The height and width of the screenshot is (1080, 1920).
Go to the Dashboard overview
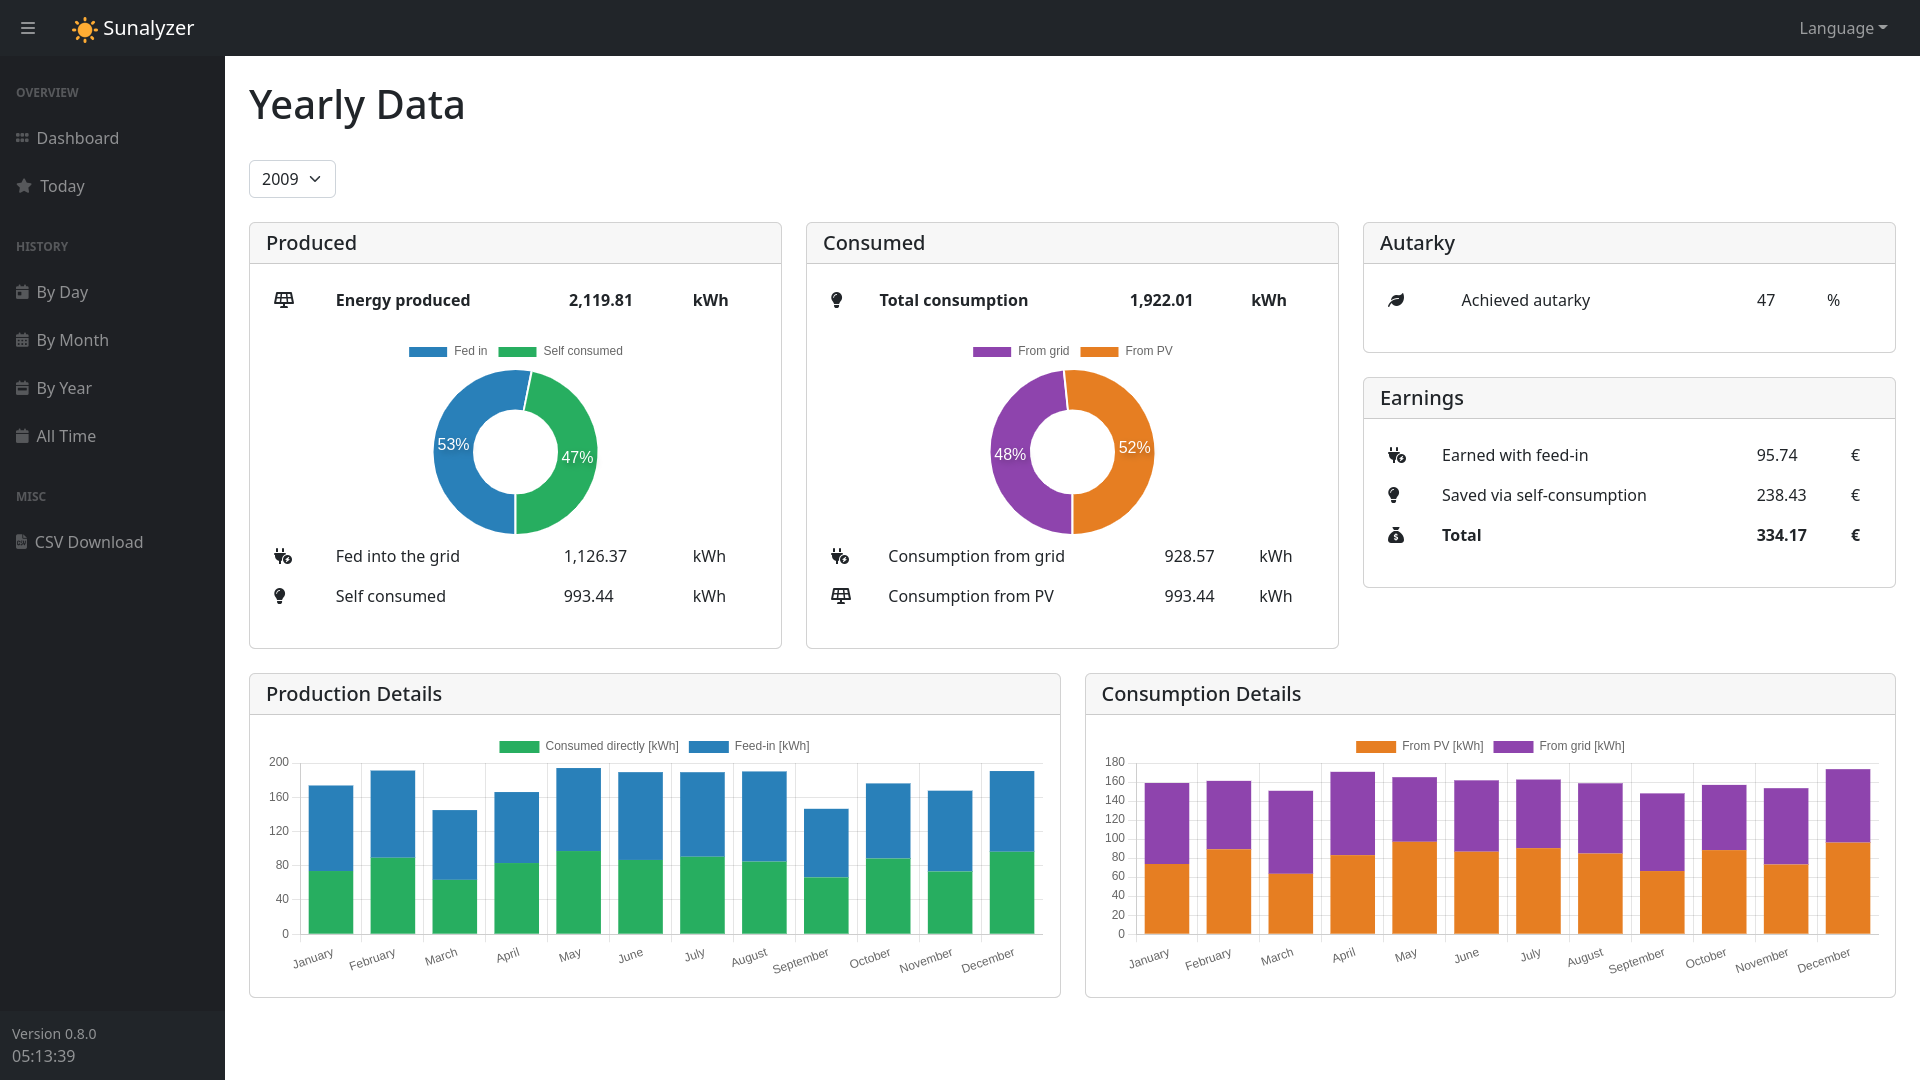pyautogui.click(x=77, y=138)
